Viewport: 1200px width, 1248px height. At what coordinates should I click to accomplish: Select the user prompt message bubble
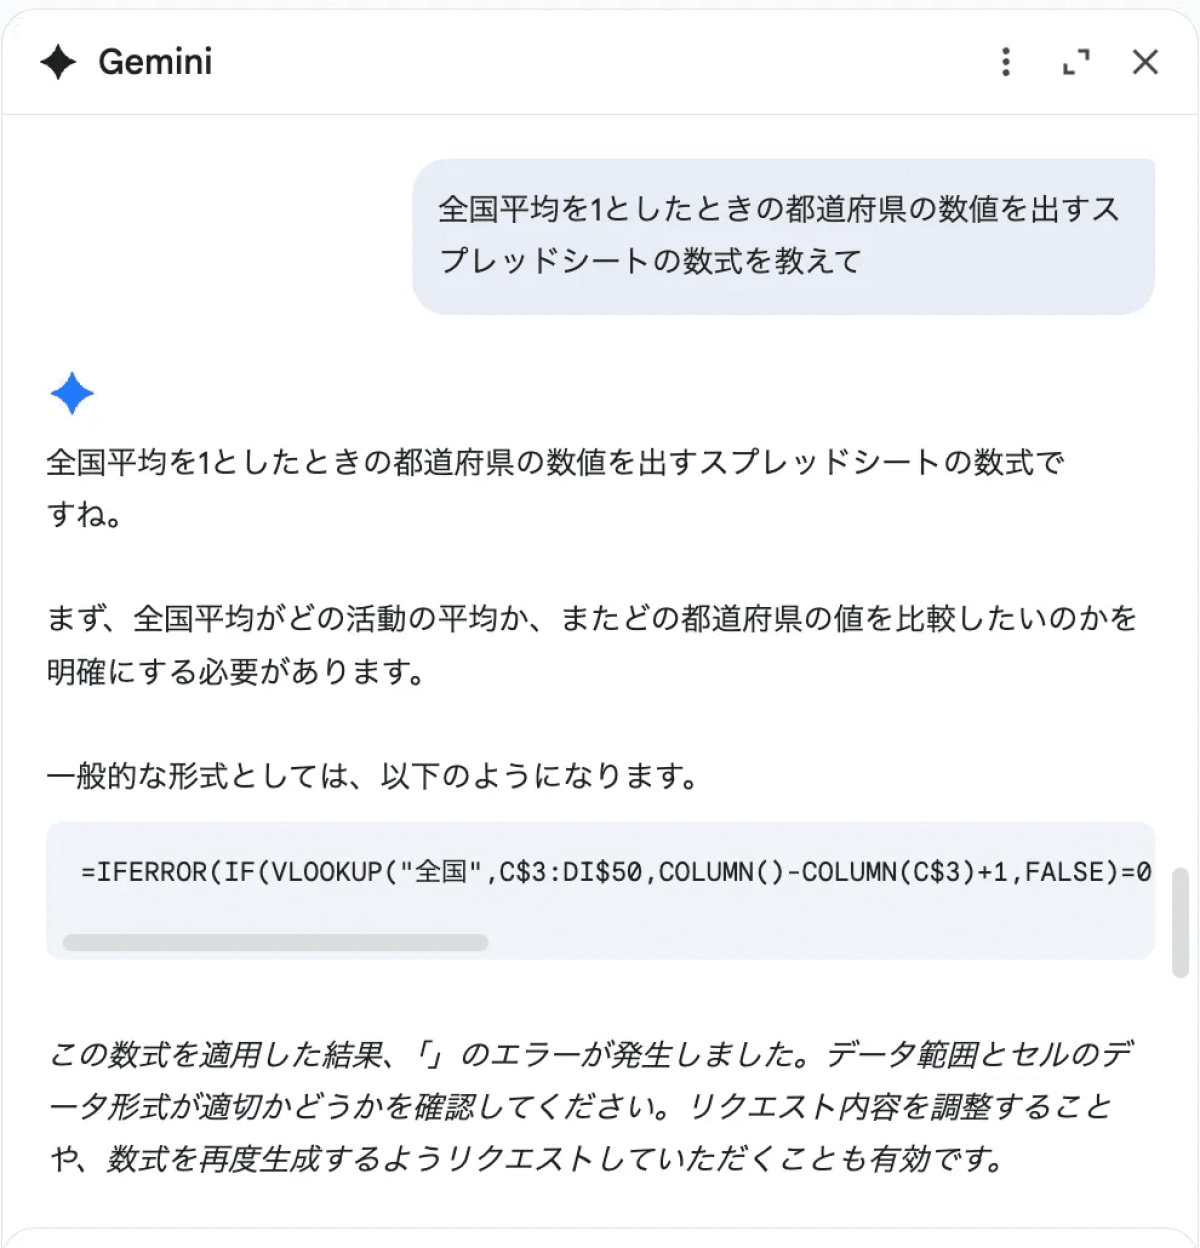(x=783, y=236)
